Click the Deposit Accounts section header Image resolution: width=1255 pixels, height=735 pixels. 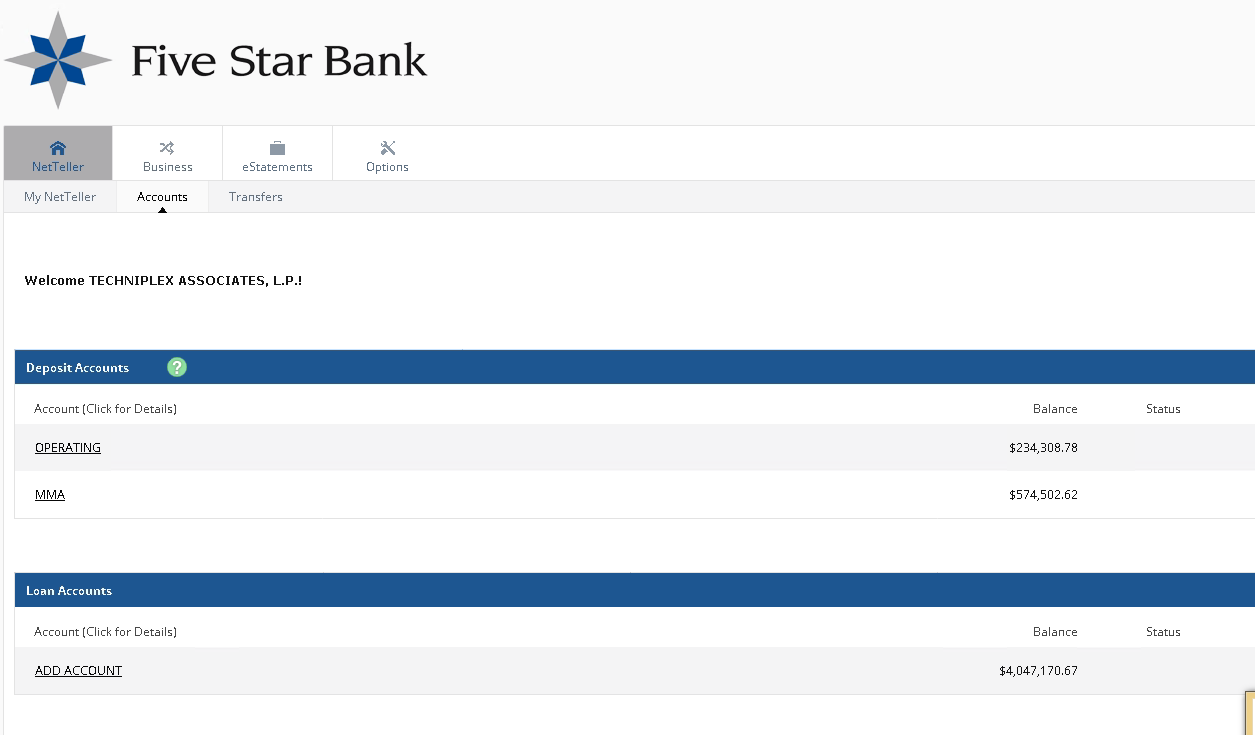(77, 368)
